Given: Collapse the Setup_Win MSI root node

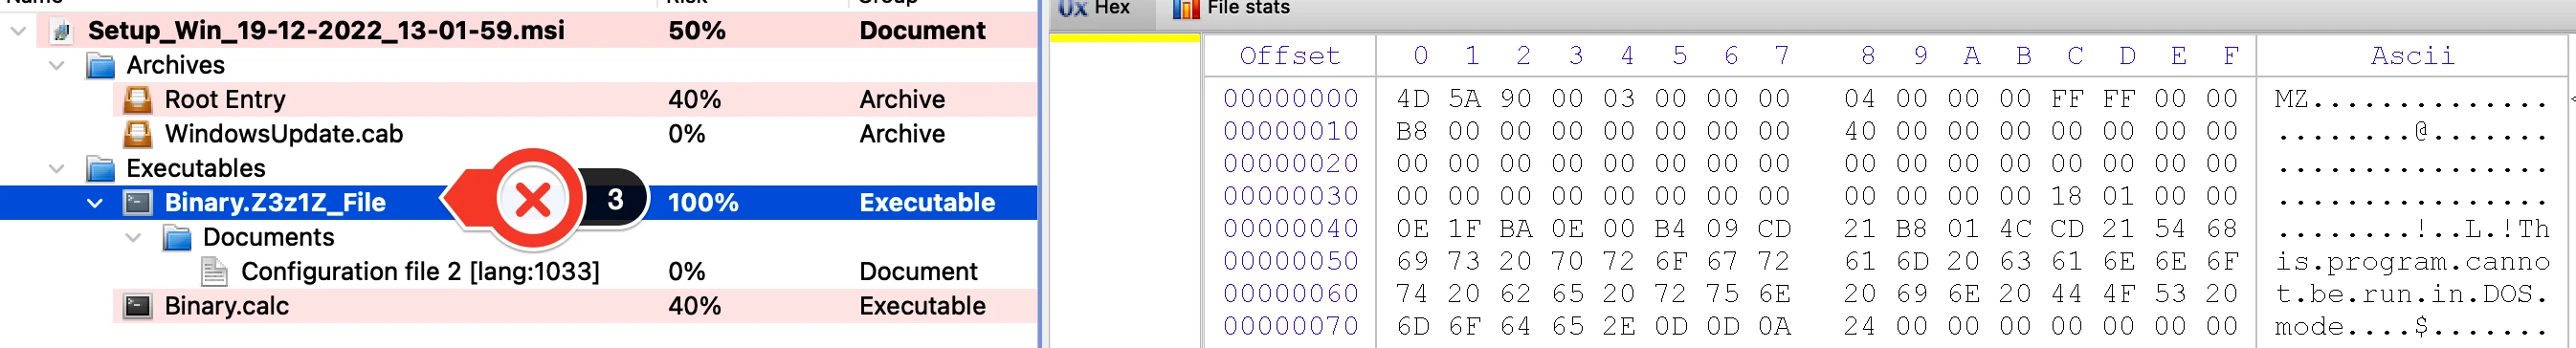Looking at the screenshot, I should tap(18, 31).
